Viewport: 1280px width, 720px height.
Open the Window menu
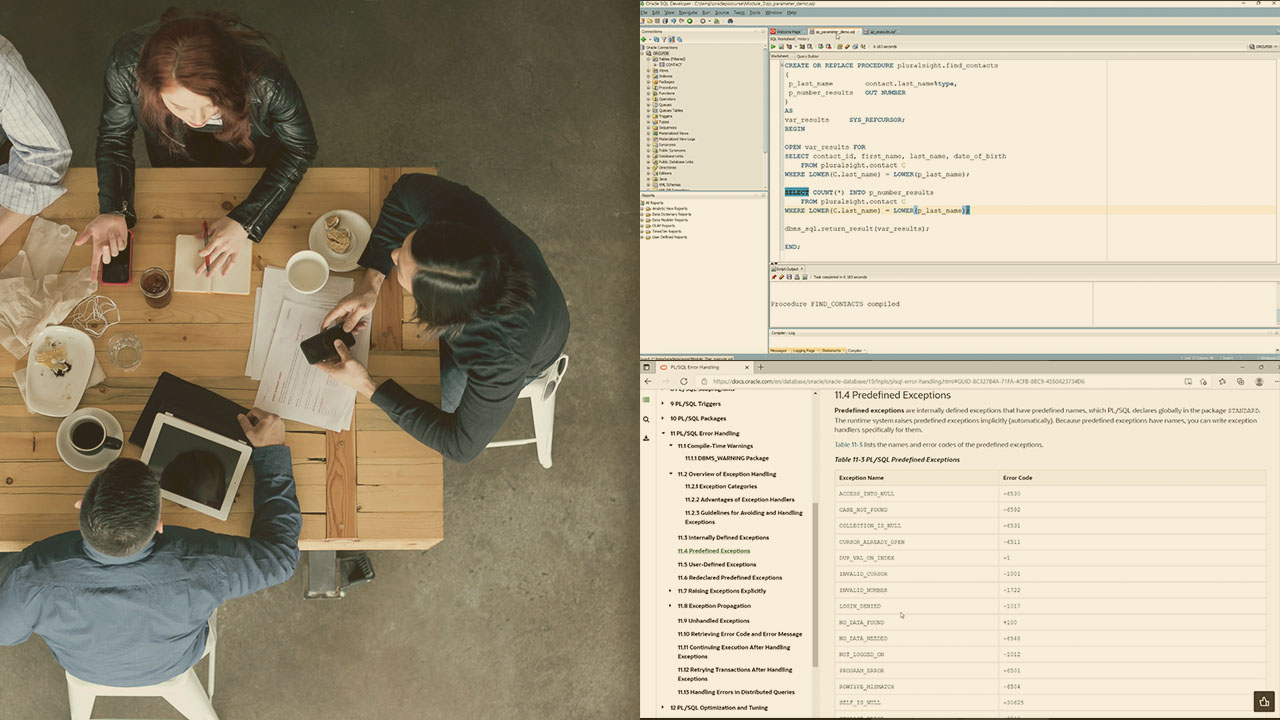tap(773, 12)
